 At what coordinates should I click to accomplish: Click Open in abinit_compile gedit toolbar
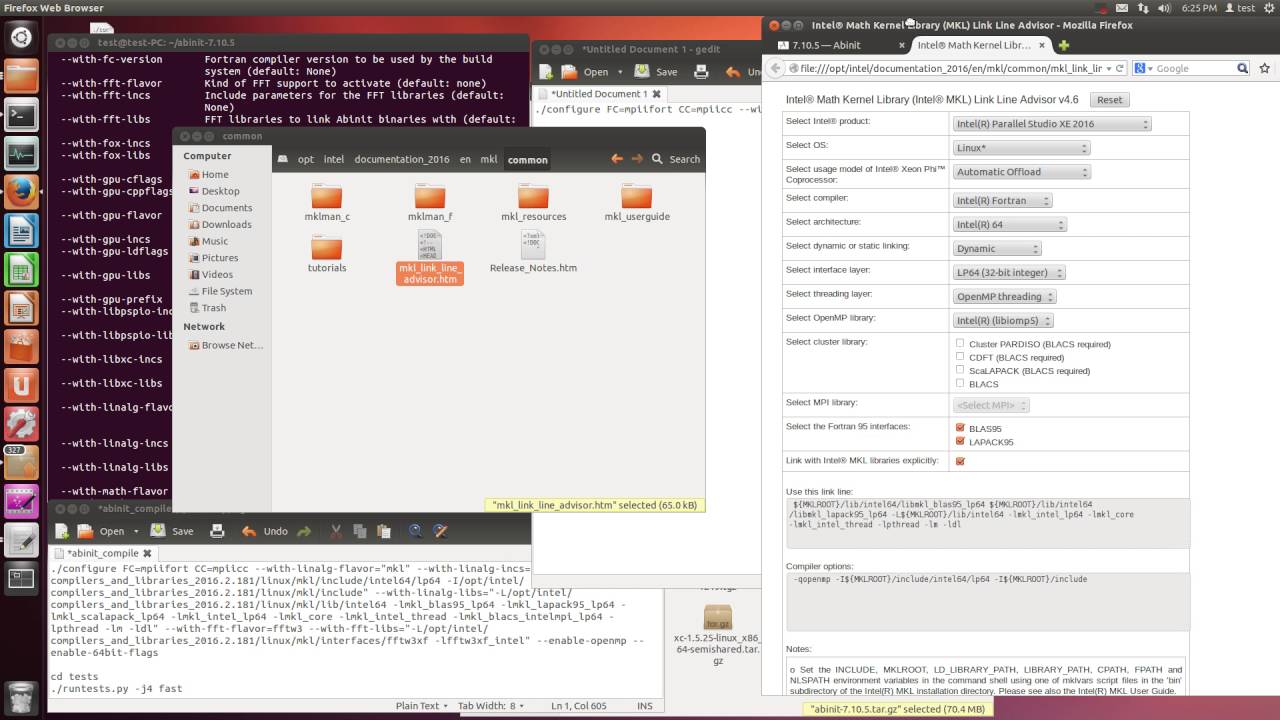[x=102, y=531]
